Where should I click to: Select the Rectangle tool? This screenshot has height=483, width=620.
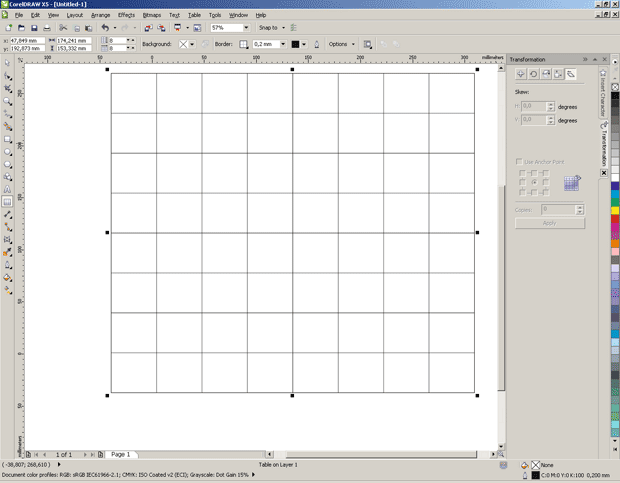(x=7, y=139)
